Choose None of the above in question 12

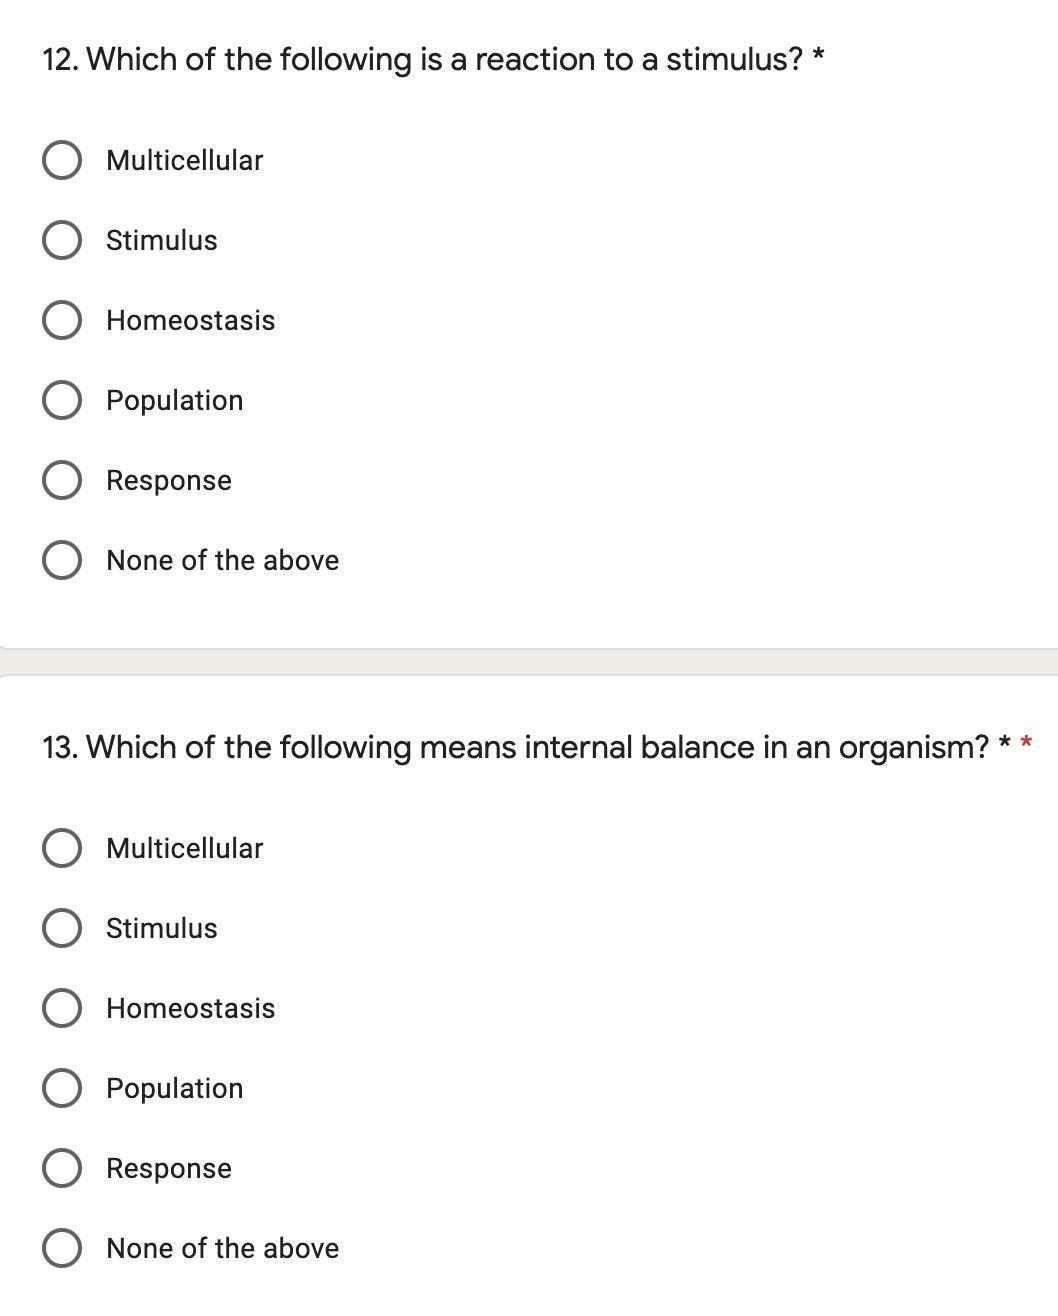(62, 560)
